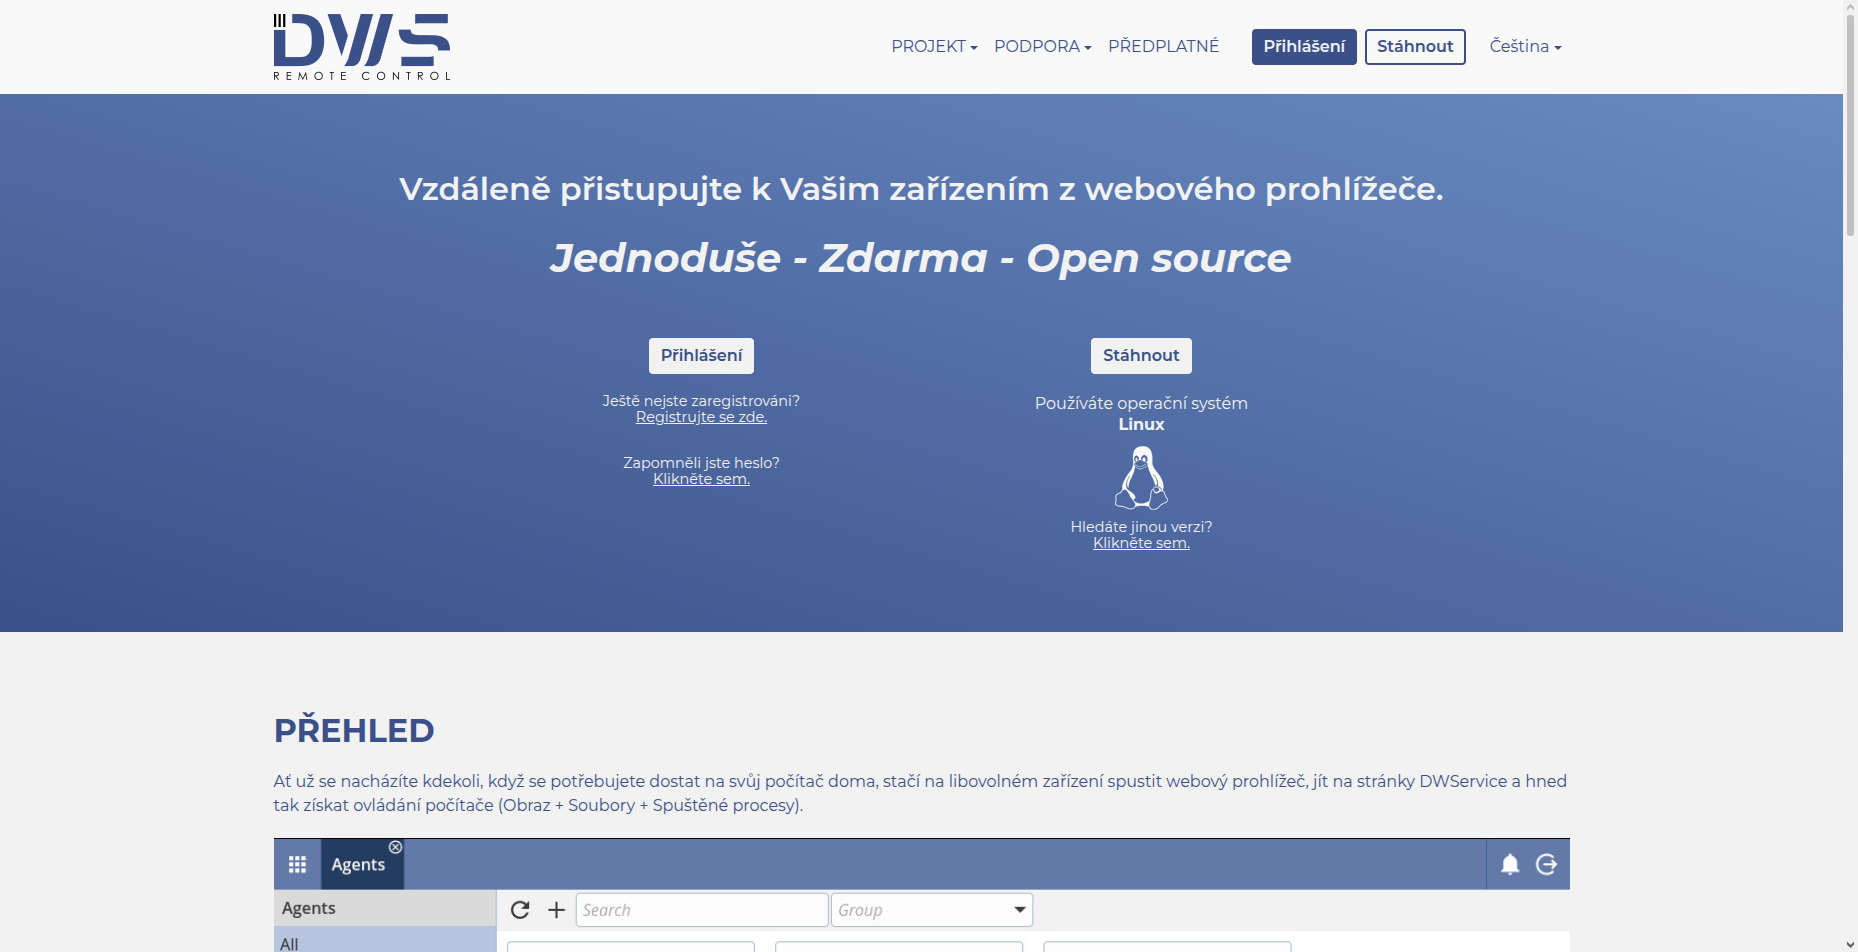The height and width of the screenshot is (952, 1858).
Task: Click the notification bell icon
Action: point(1510,864)
